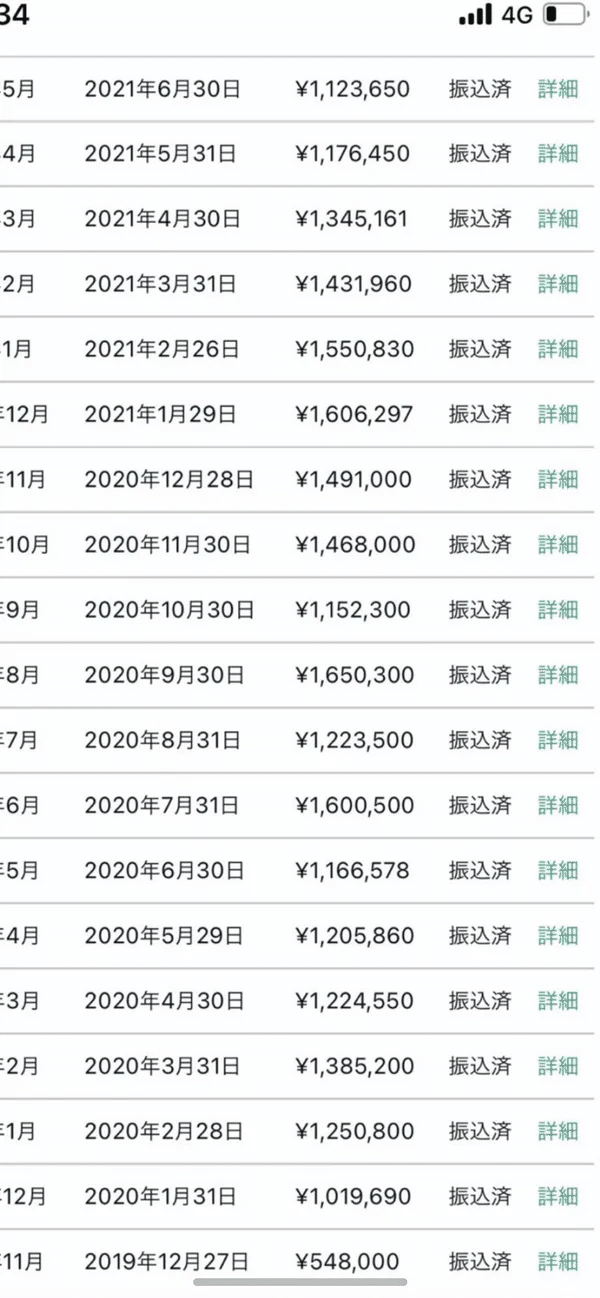Open 詳細 for 2021年2月26日 row
Screen dimensions: 600x1298
tap(558, 349)
